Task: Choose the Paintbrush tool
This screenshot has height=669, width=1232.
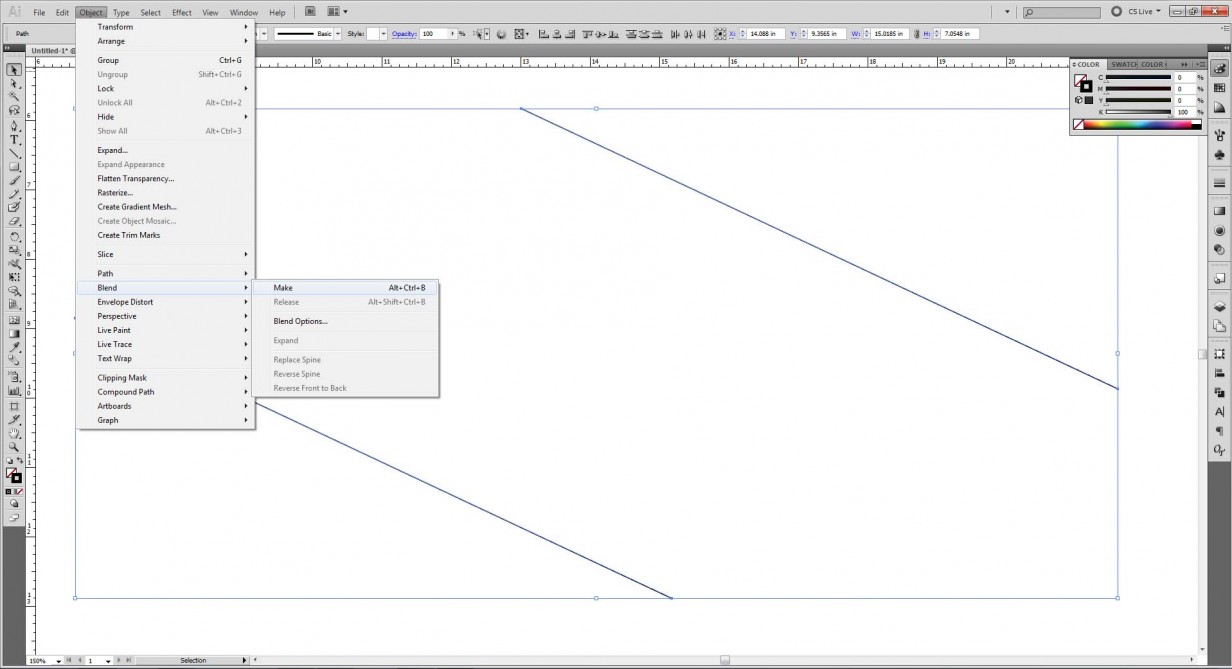Action: point(14,183)
